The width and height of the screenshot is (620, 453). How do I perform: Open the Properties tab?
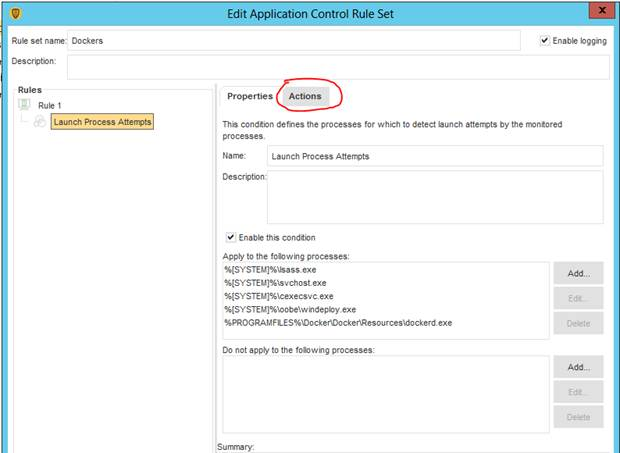pos(250,96)
